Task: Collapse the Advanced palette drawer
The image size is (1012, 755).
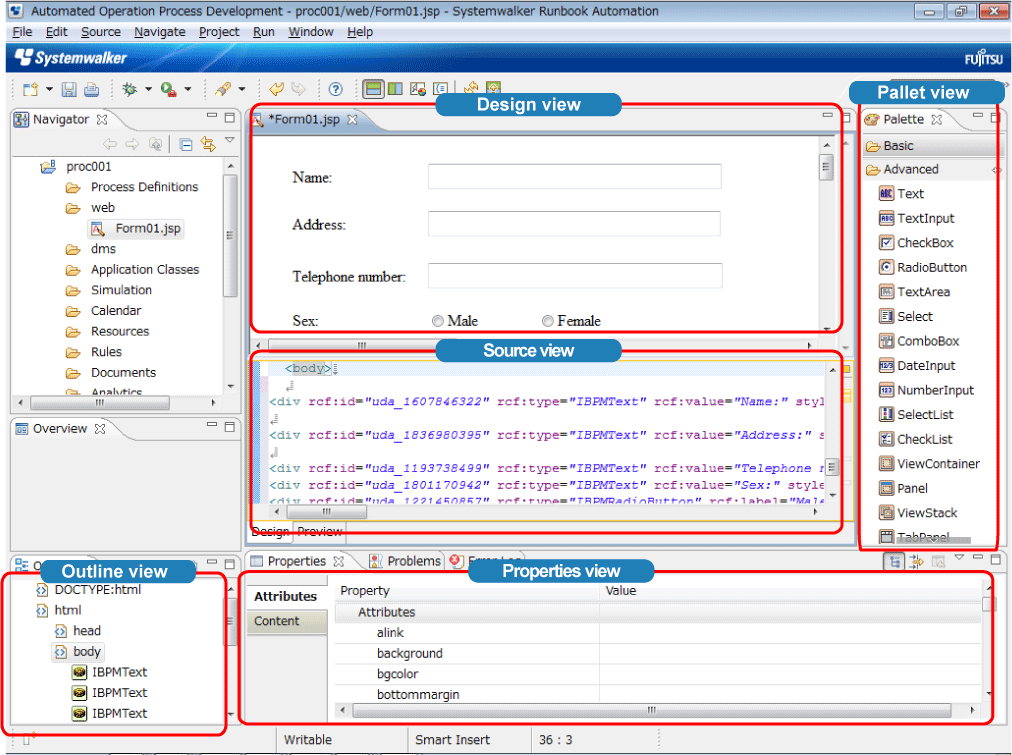Action: 910,170
